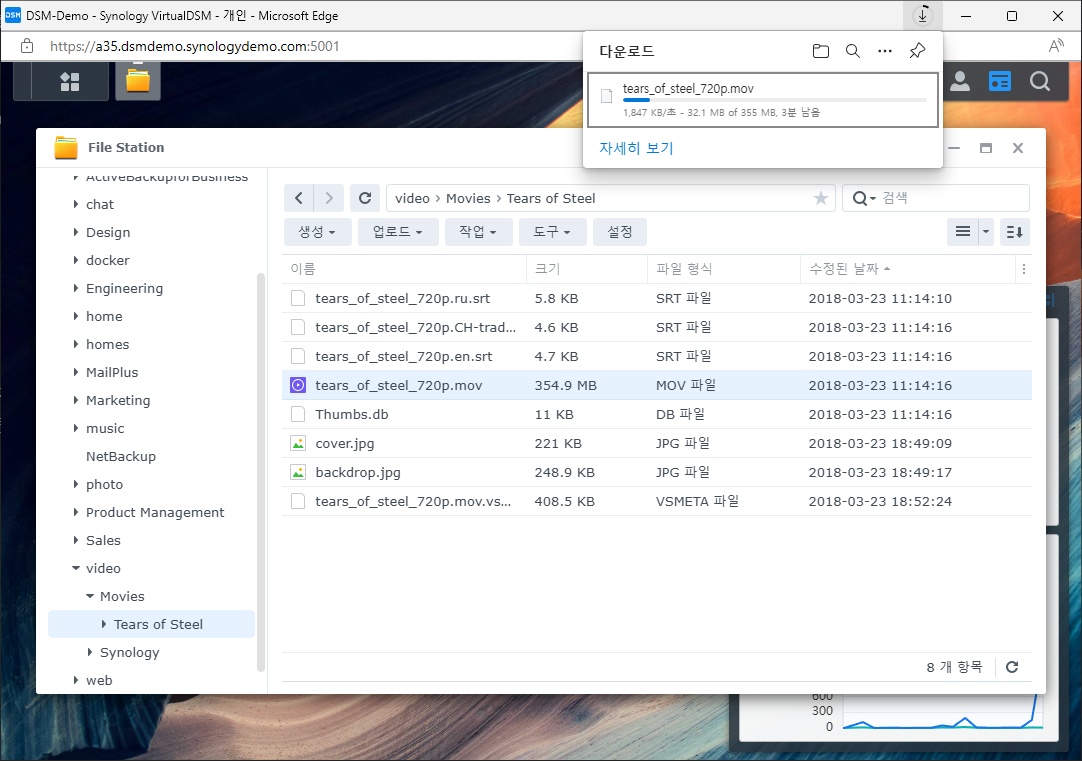The image size is (1082, 761).
Task: Click the DSM desktop search magnifier
Action: [1039, 81]
